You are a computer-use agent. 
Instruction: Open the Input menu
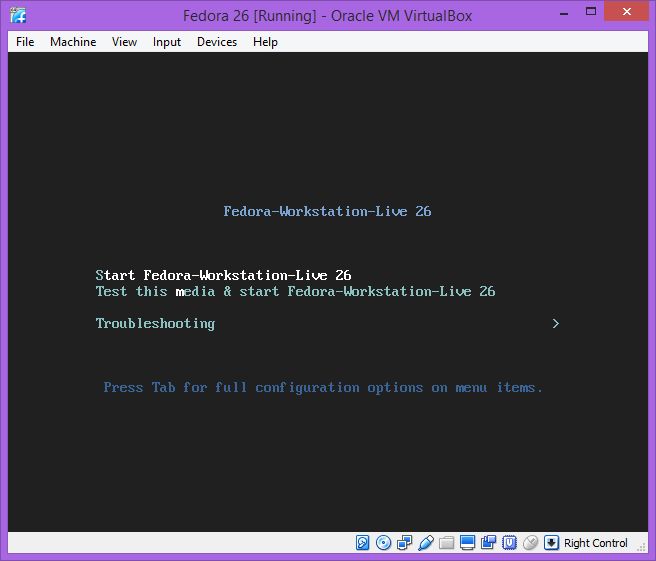click(x=167, y=42)
